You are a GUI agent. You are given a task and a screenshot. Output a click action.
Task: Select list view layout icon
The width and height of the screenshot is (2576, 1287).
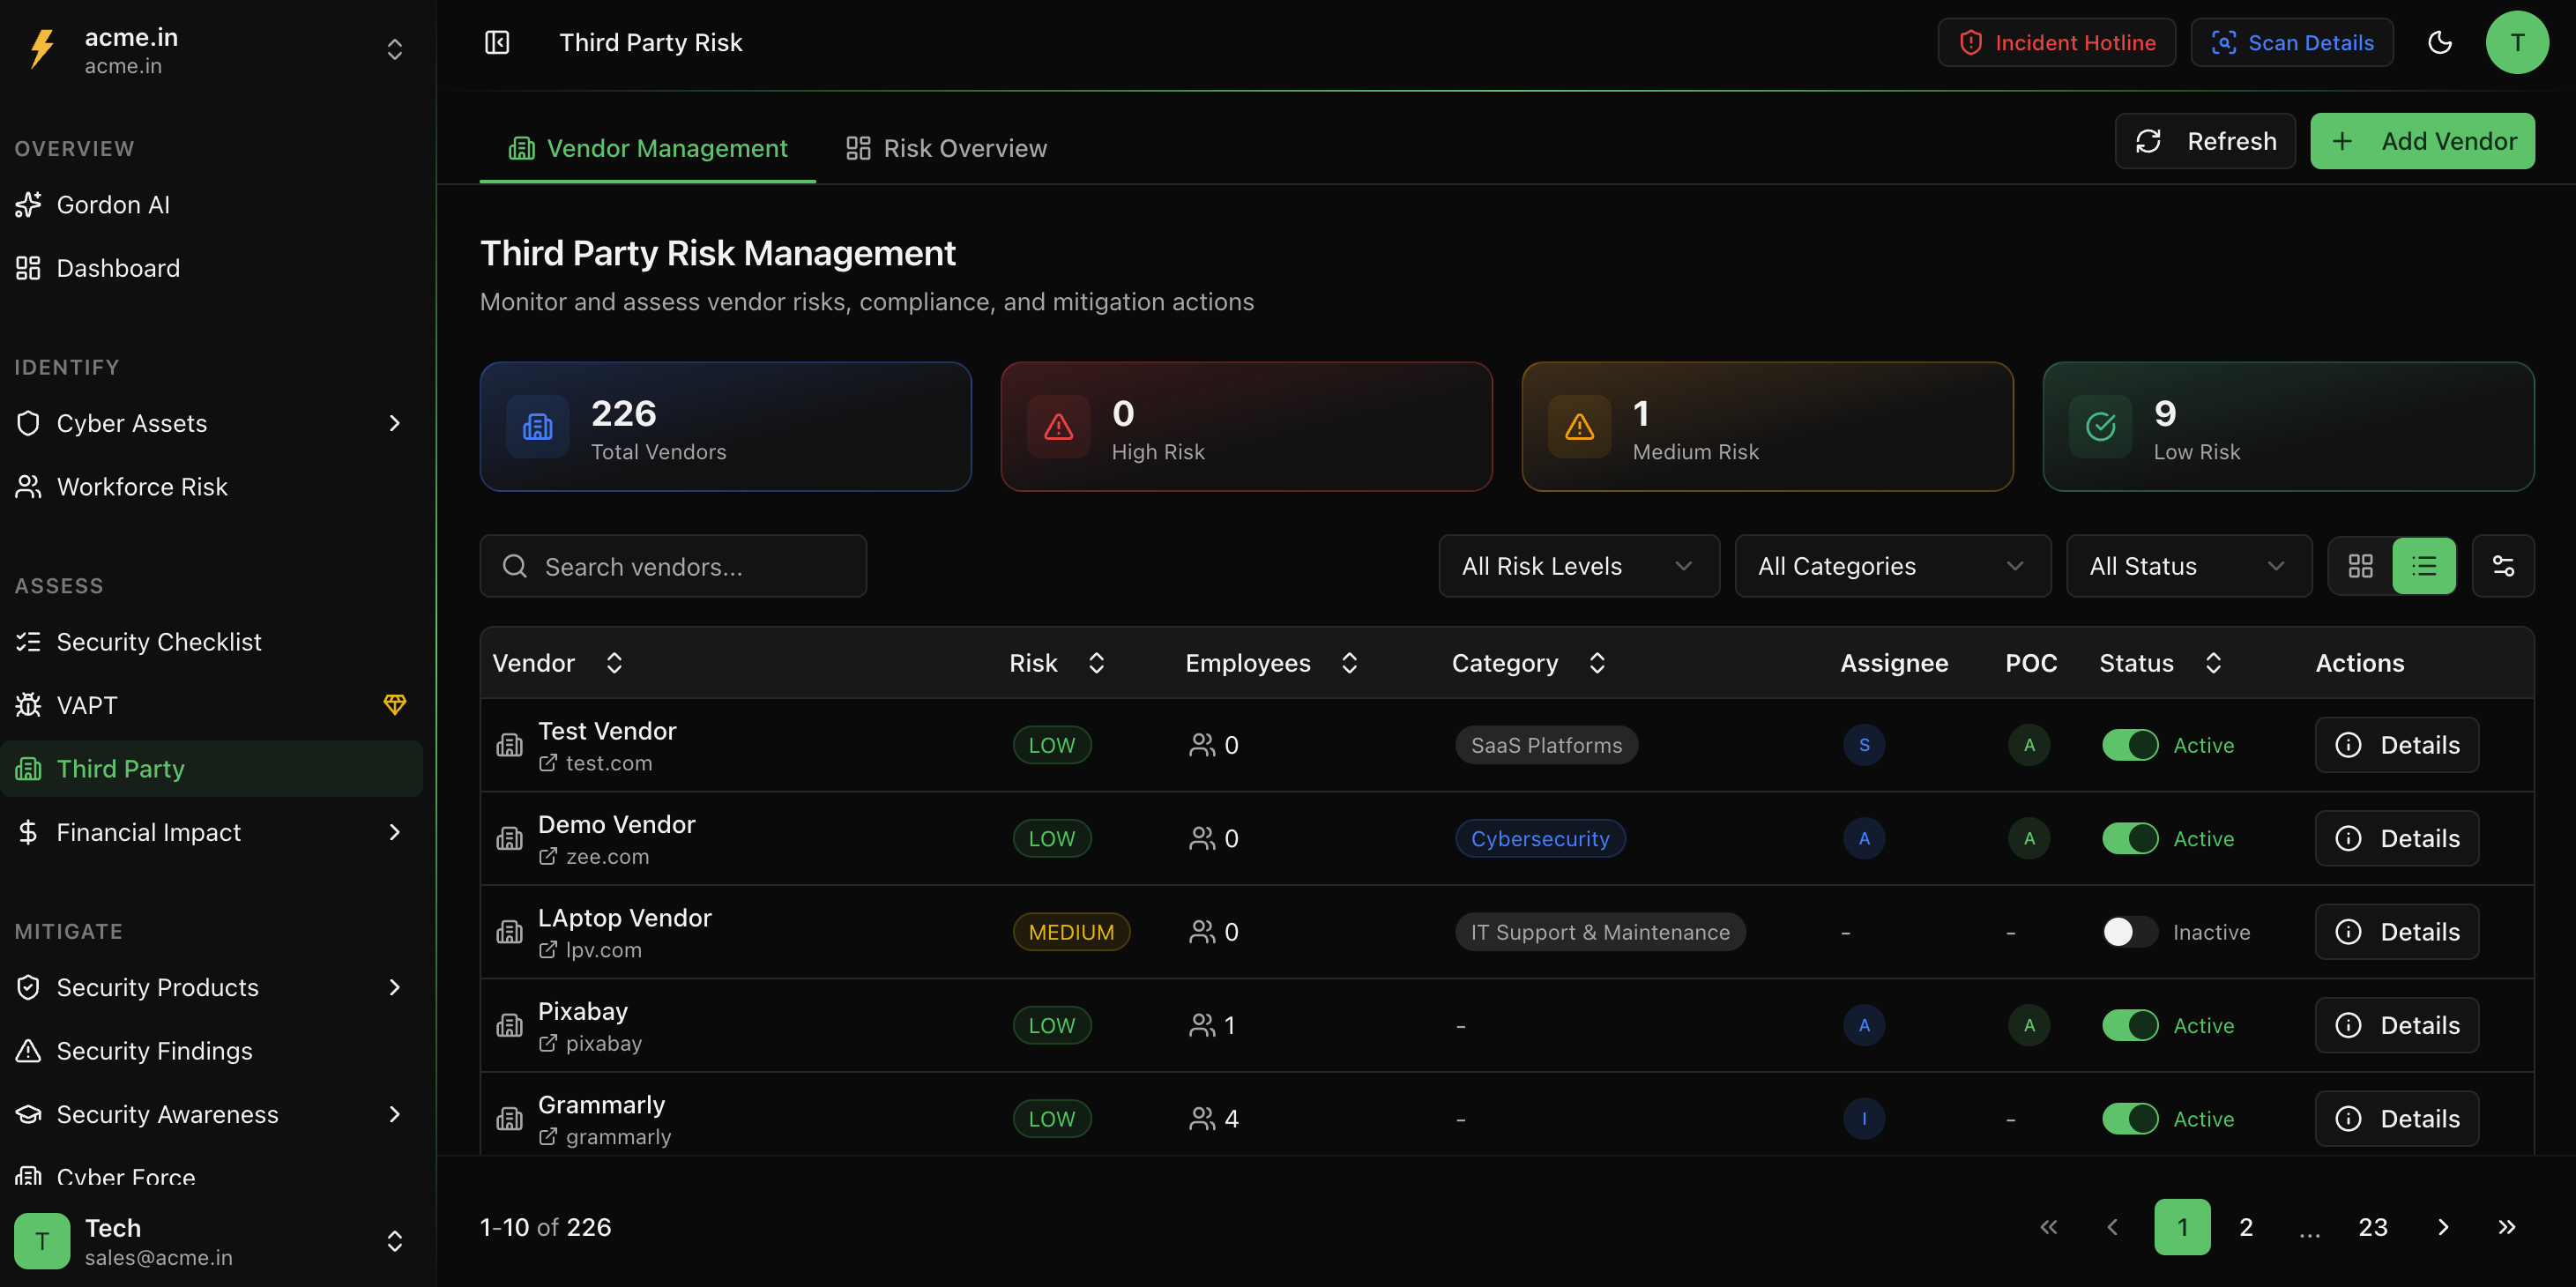2423,566
